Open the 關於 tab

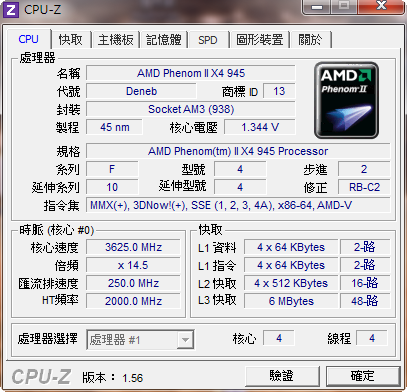(x=310, y=40)
